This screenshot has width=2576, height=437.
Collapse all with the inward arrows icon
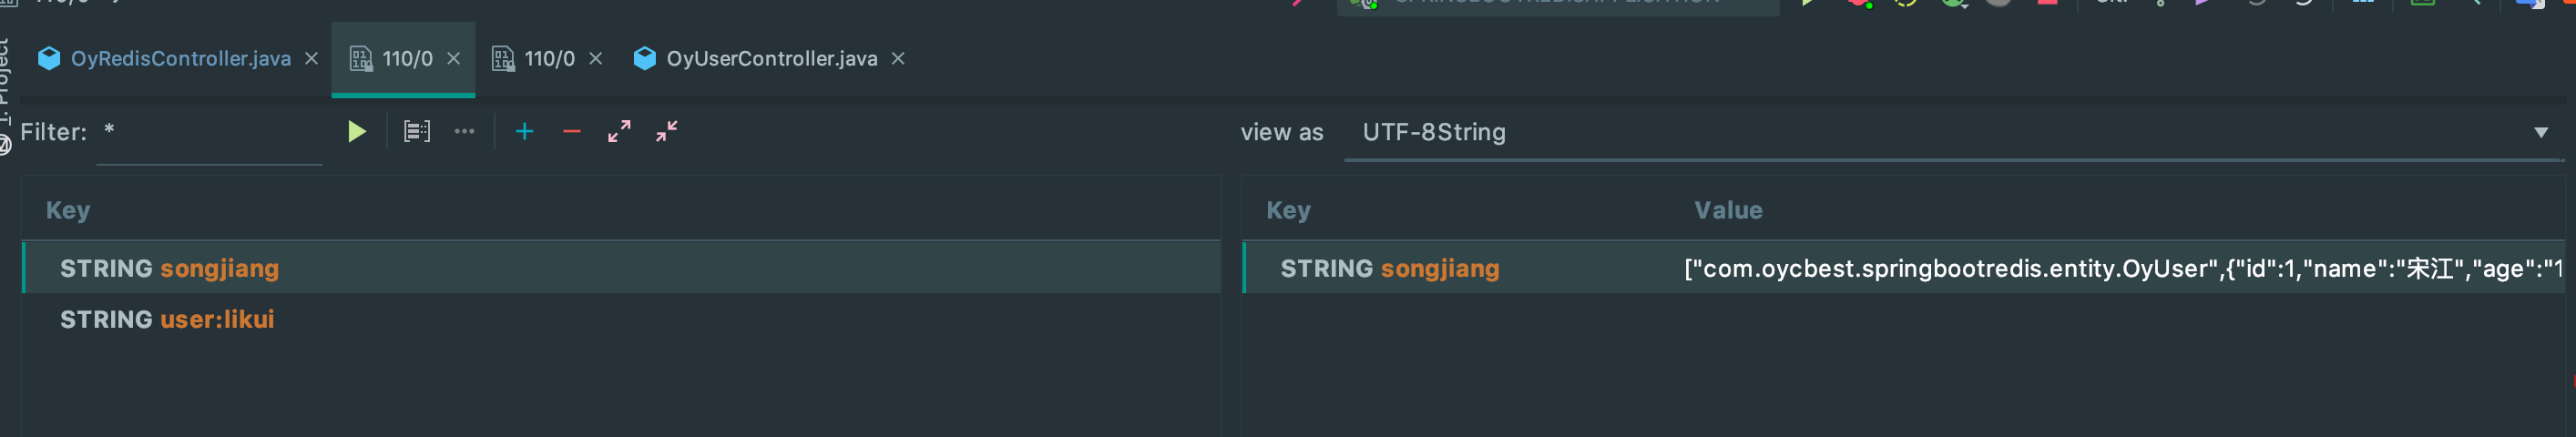[x=667, y=132]
